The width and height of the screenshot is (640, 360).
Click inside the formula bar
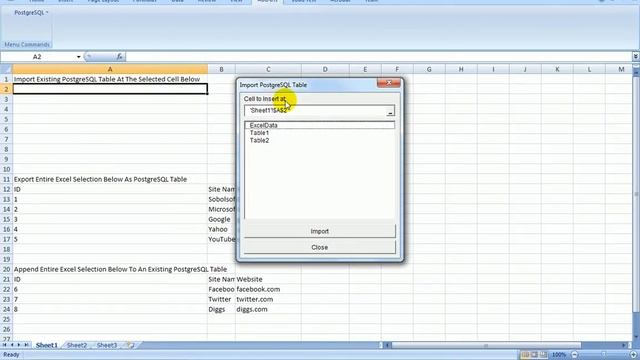coord(378,57)
